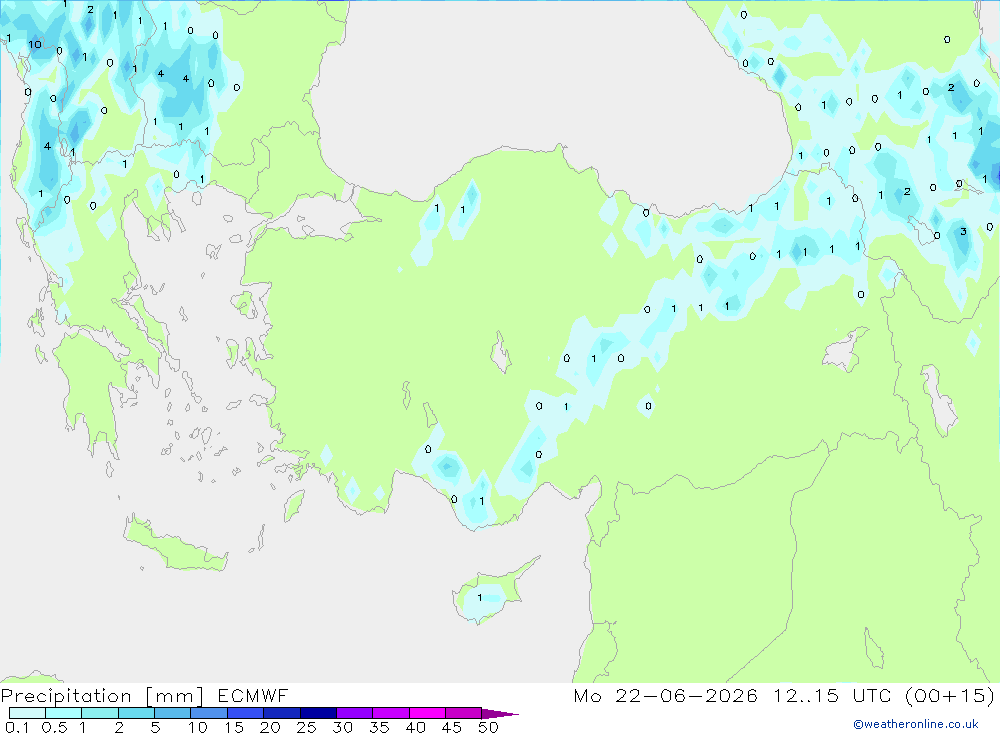
Task: Click the '12..15 UTC' time text
Action: (x=832, y=696)
